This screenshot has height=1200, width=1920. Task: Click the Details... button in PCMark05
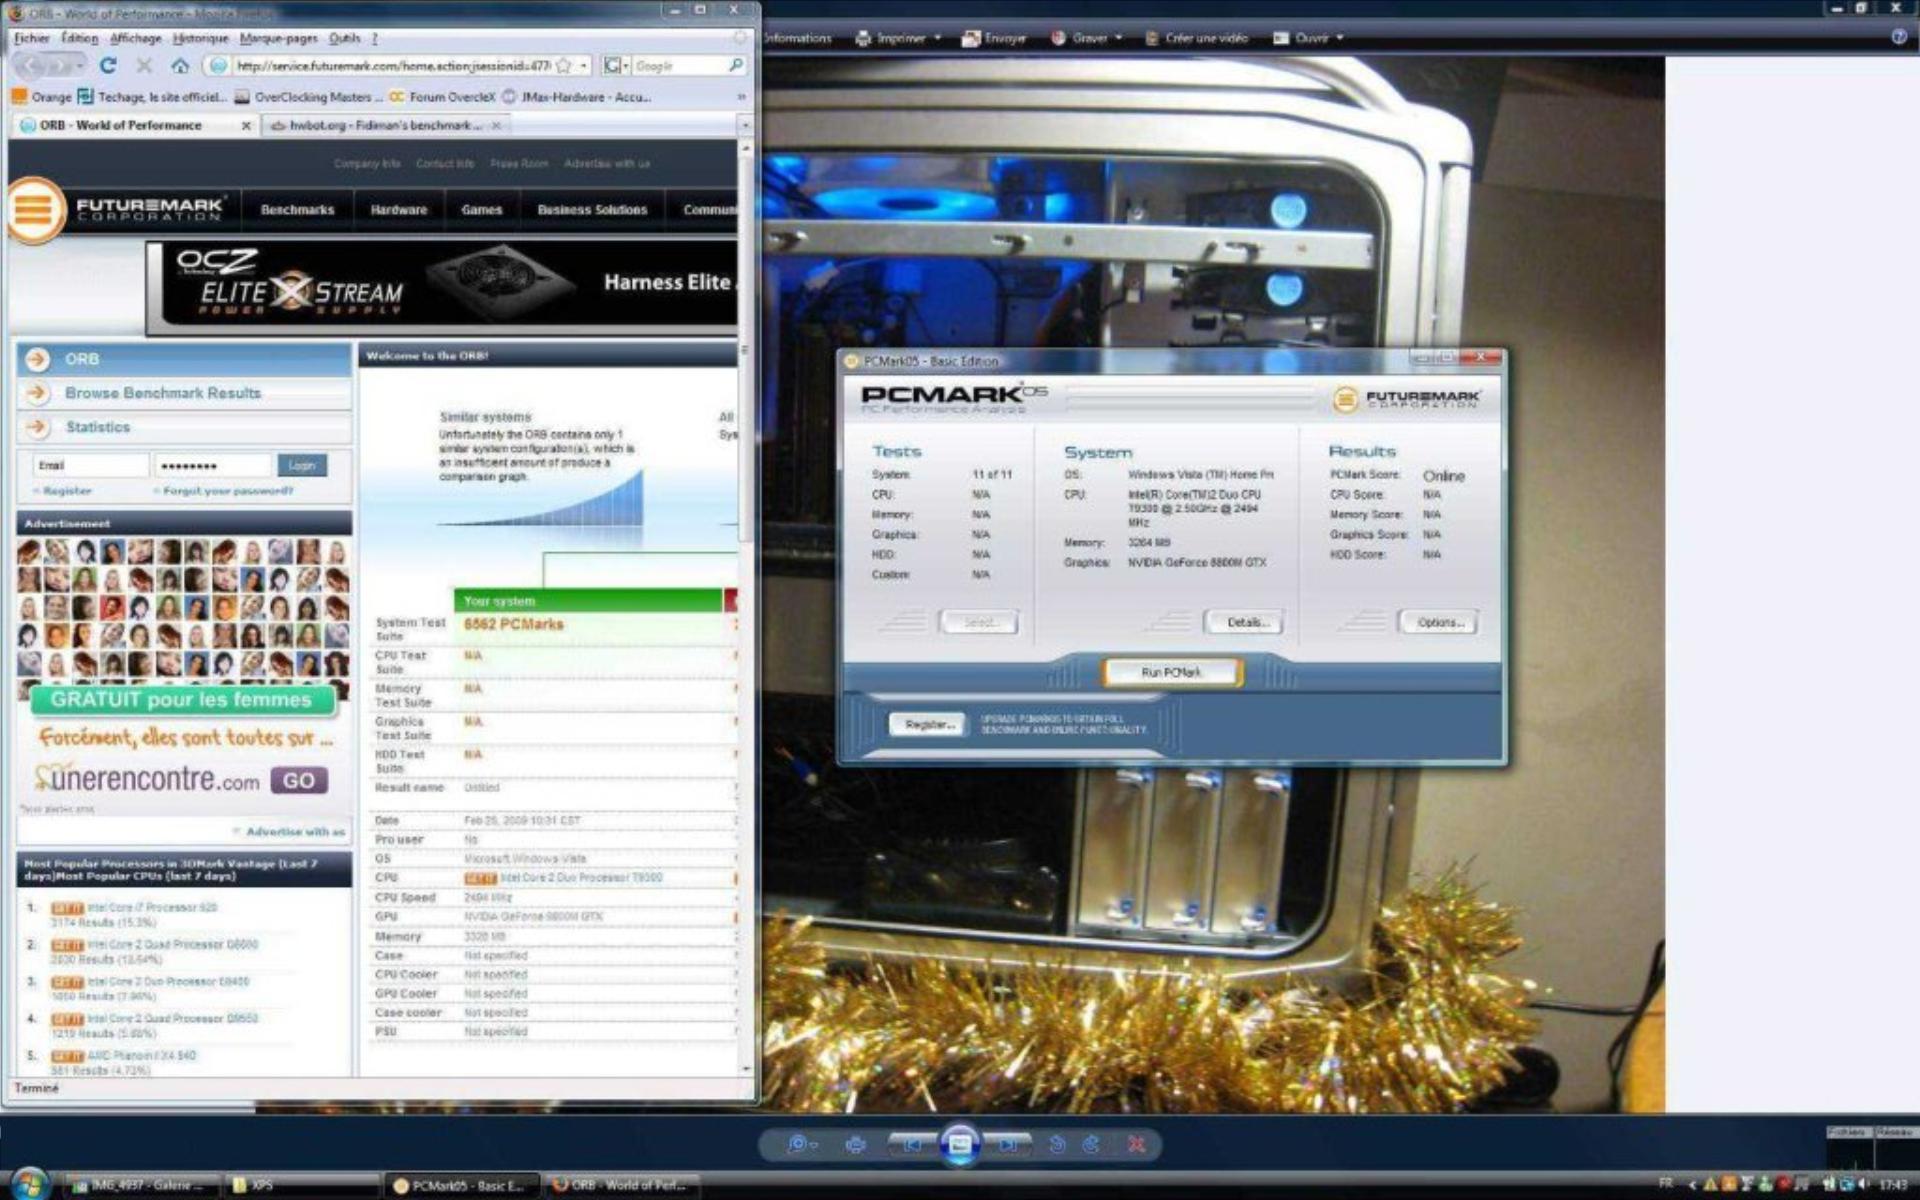point(1246,622)
